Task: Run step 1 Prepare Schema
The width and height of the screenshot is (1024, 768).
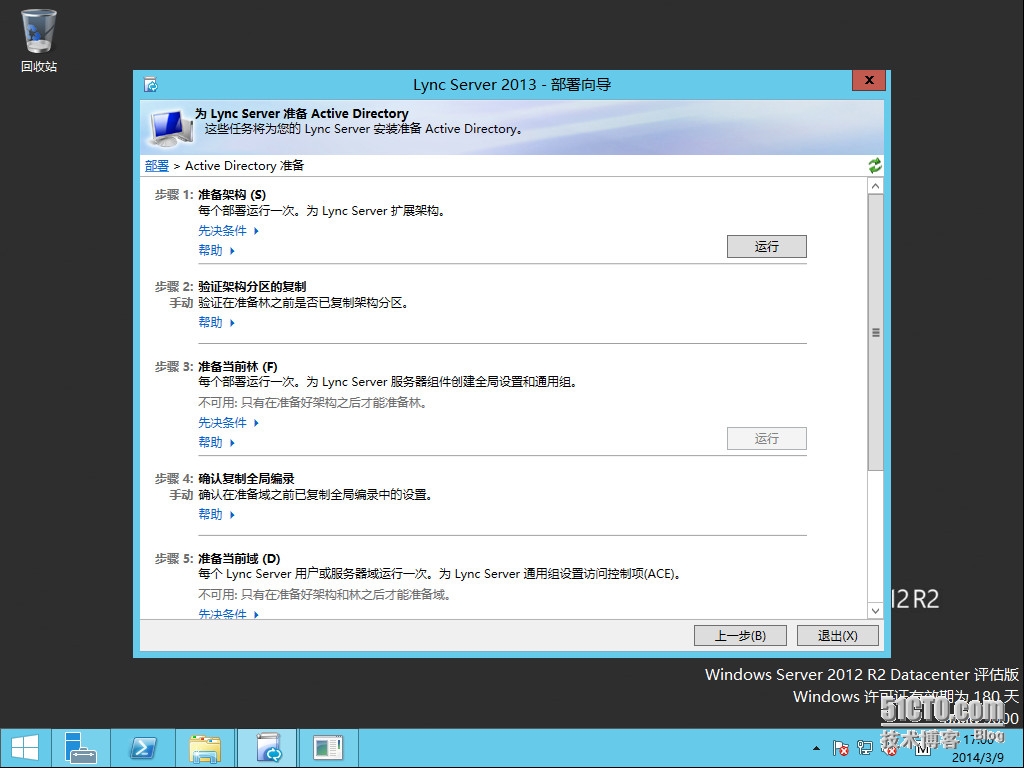Action: coord(767,246)
